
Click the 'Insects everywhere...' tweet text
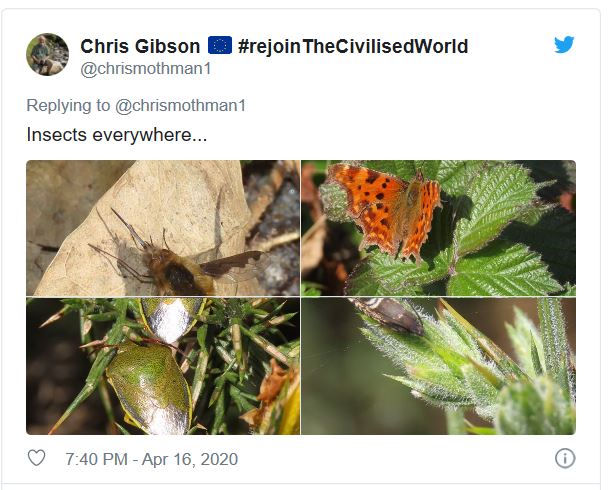pyautogui.click(x=117, y=135)
